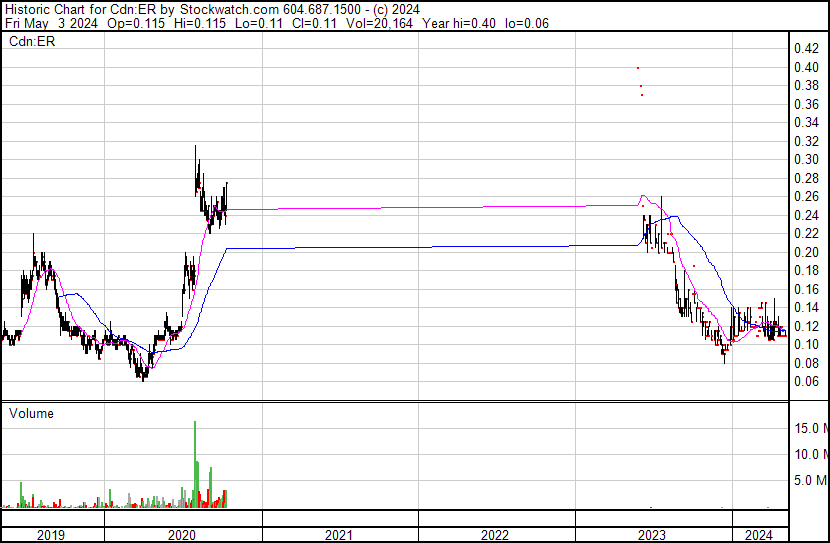Click the 0.06 price axis label
This screenshot has width=830, height=543.
806,381
